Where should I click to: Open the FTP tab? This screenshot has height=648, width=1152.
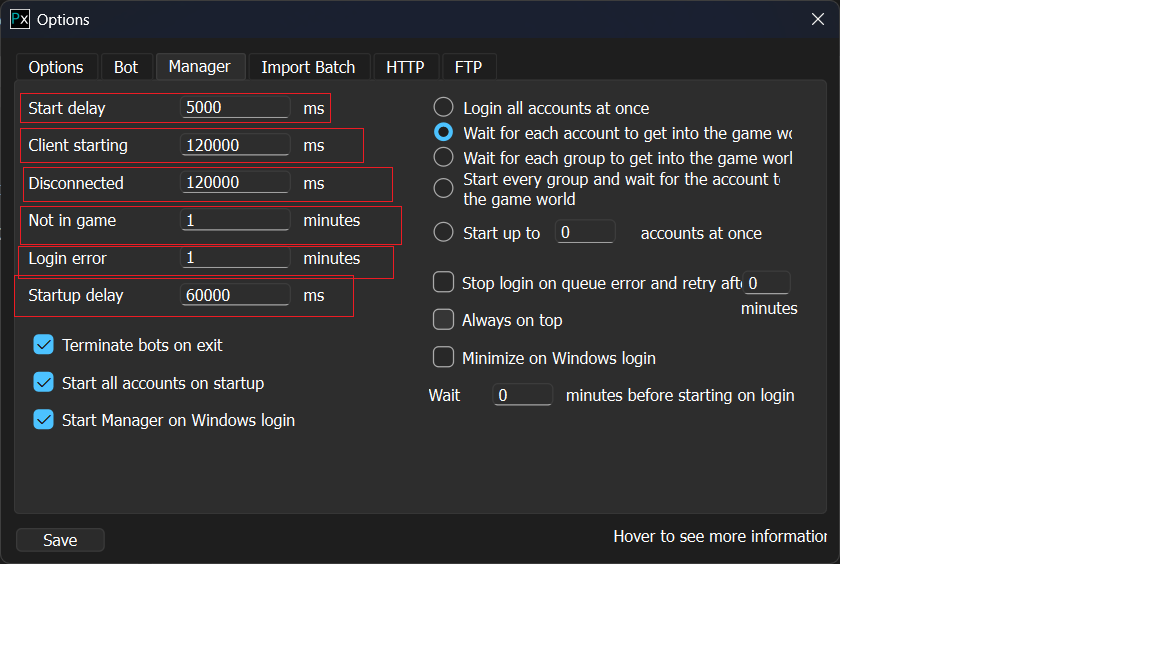pyautogui.click(x=468, y=67)
